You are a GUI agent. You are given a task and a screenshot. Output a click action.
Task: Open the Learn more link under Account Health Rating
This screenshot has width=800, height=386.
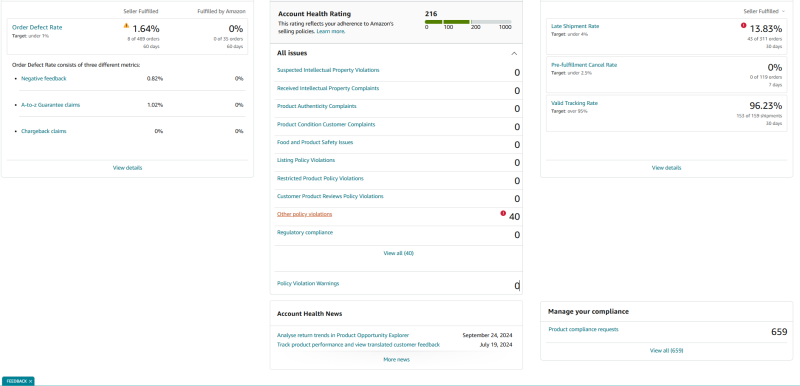coord(331,31)
